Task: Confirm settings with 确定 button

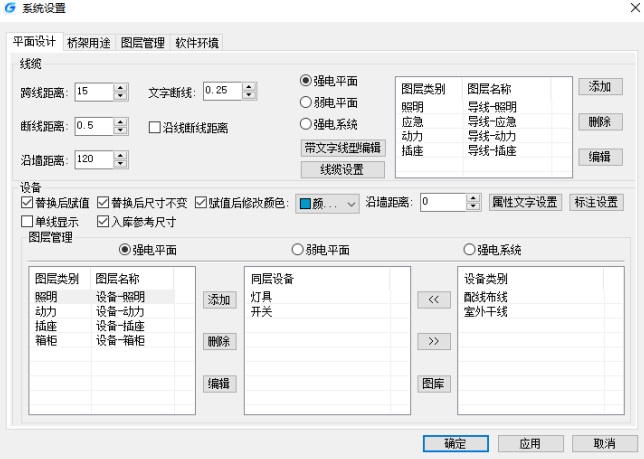Action: click(x=456, y=444)
